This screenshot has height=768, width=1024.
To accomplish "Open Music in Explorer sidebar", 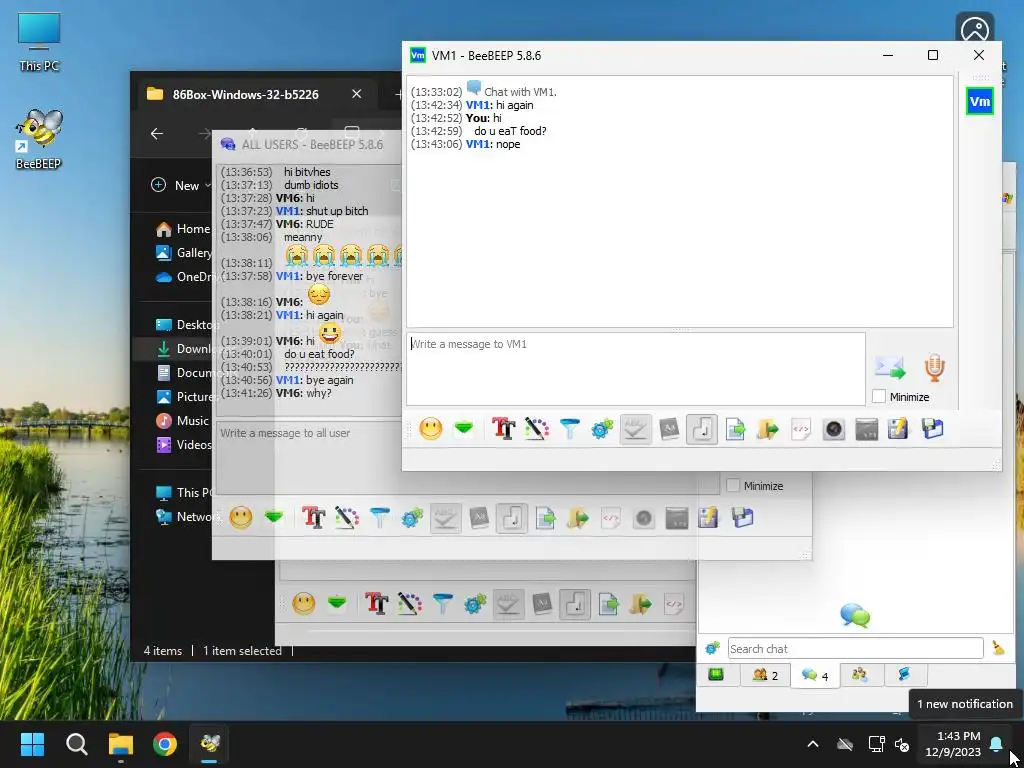I will 183,421.
